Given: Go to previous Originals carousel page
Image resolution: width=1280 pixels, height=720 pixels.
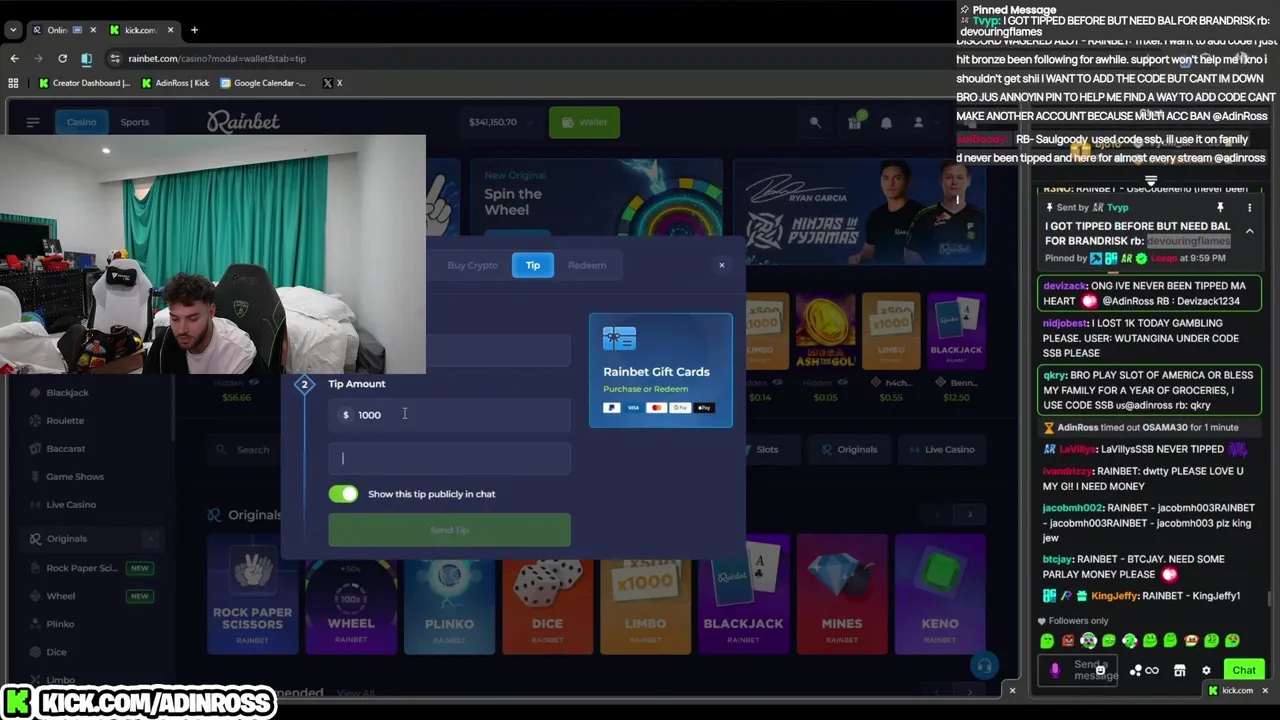Looking at the screenshot, I should (x=937, y=514).
